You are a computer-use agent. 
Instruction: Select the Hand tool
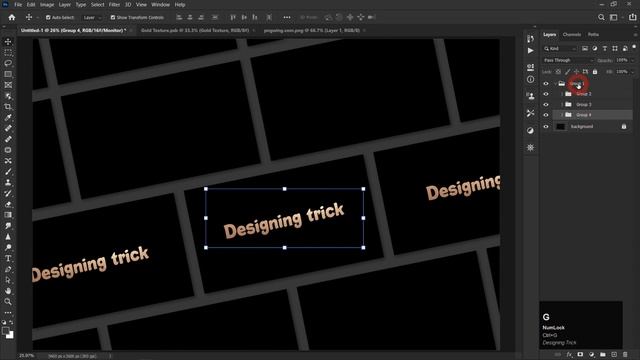(8, 291)
